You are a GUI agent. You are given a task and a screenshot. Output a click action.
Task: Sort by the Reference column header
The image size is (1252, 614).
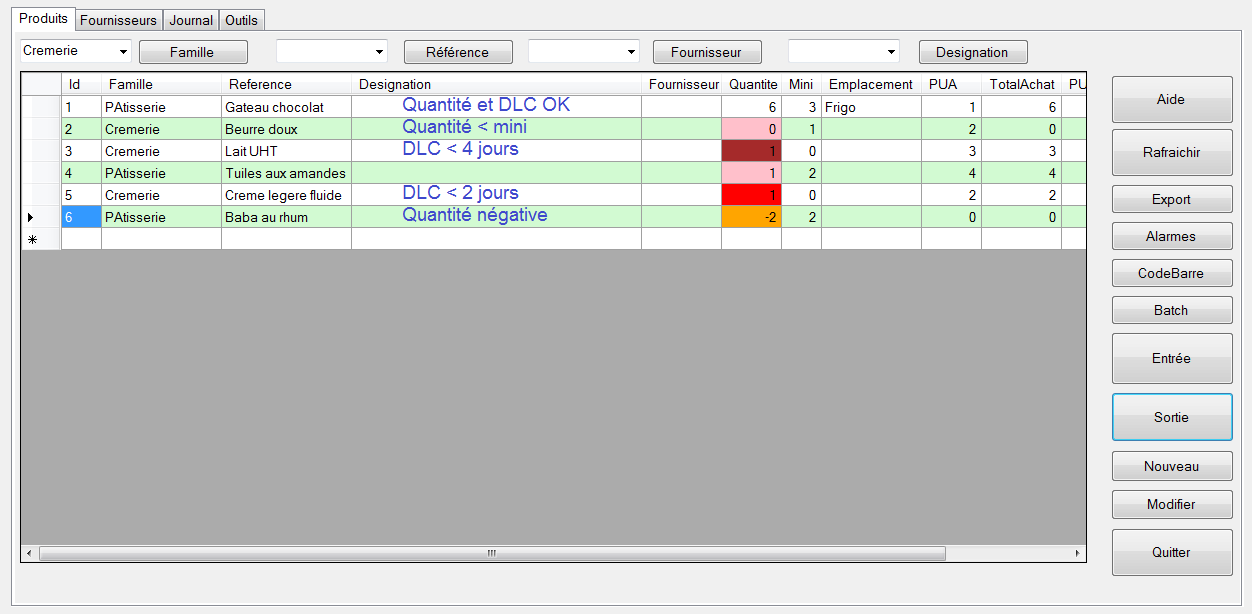(286, 84)
